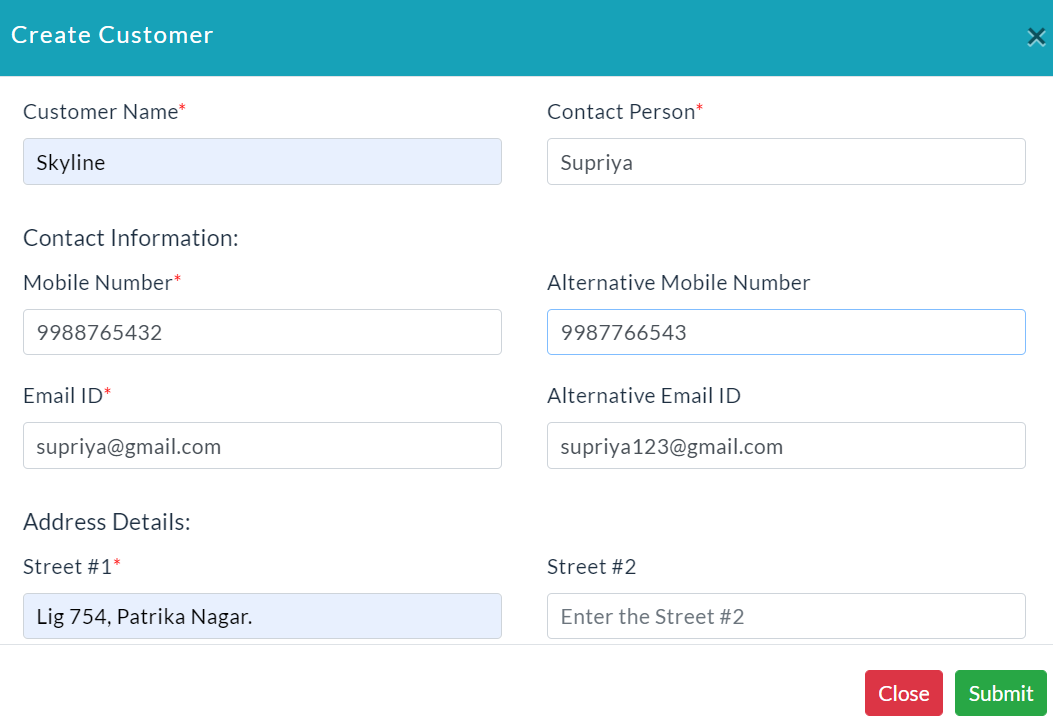Click the Contact Person label

click(625, 111)
